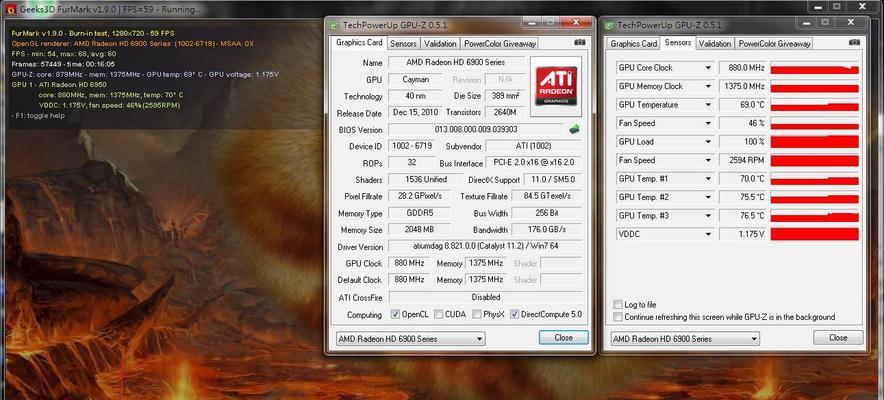Open the GPU Load sensor dropdown
This screenshot has width=884, height=400.
709,142
